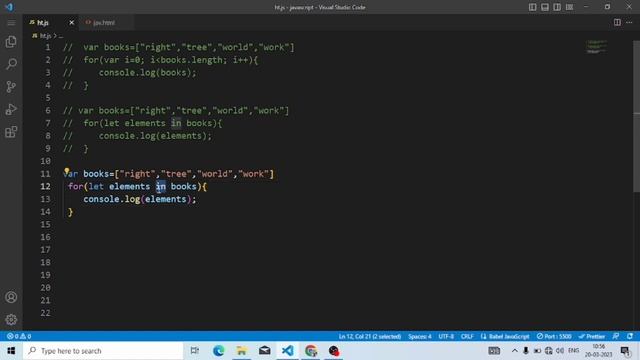Open File Explorer from taskbar
Screen dimensions: 640x360
tap(241, 351)
